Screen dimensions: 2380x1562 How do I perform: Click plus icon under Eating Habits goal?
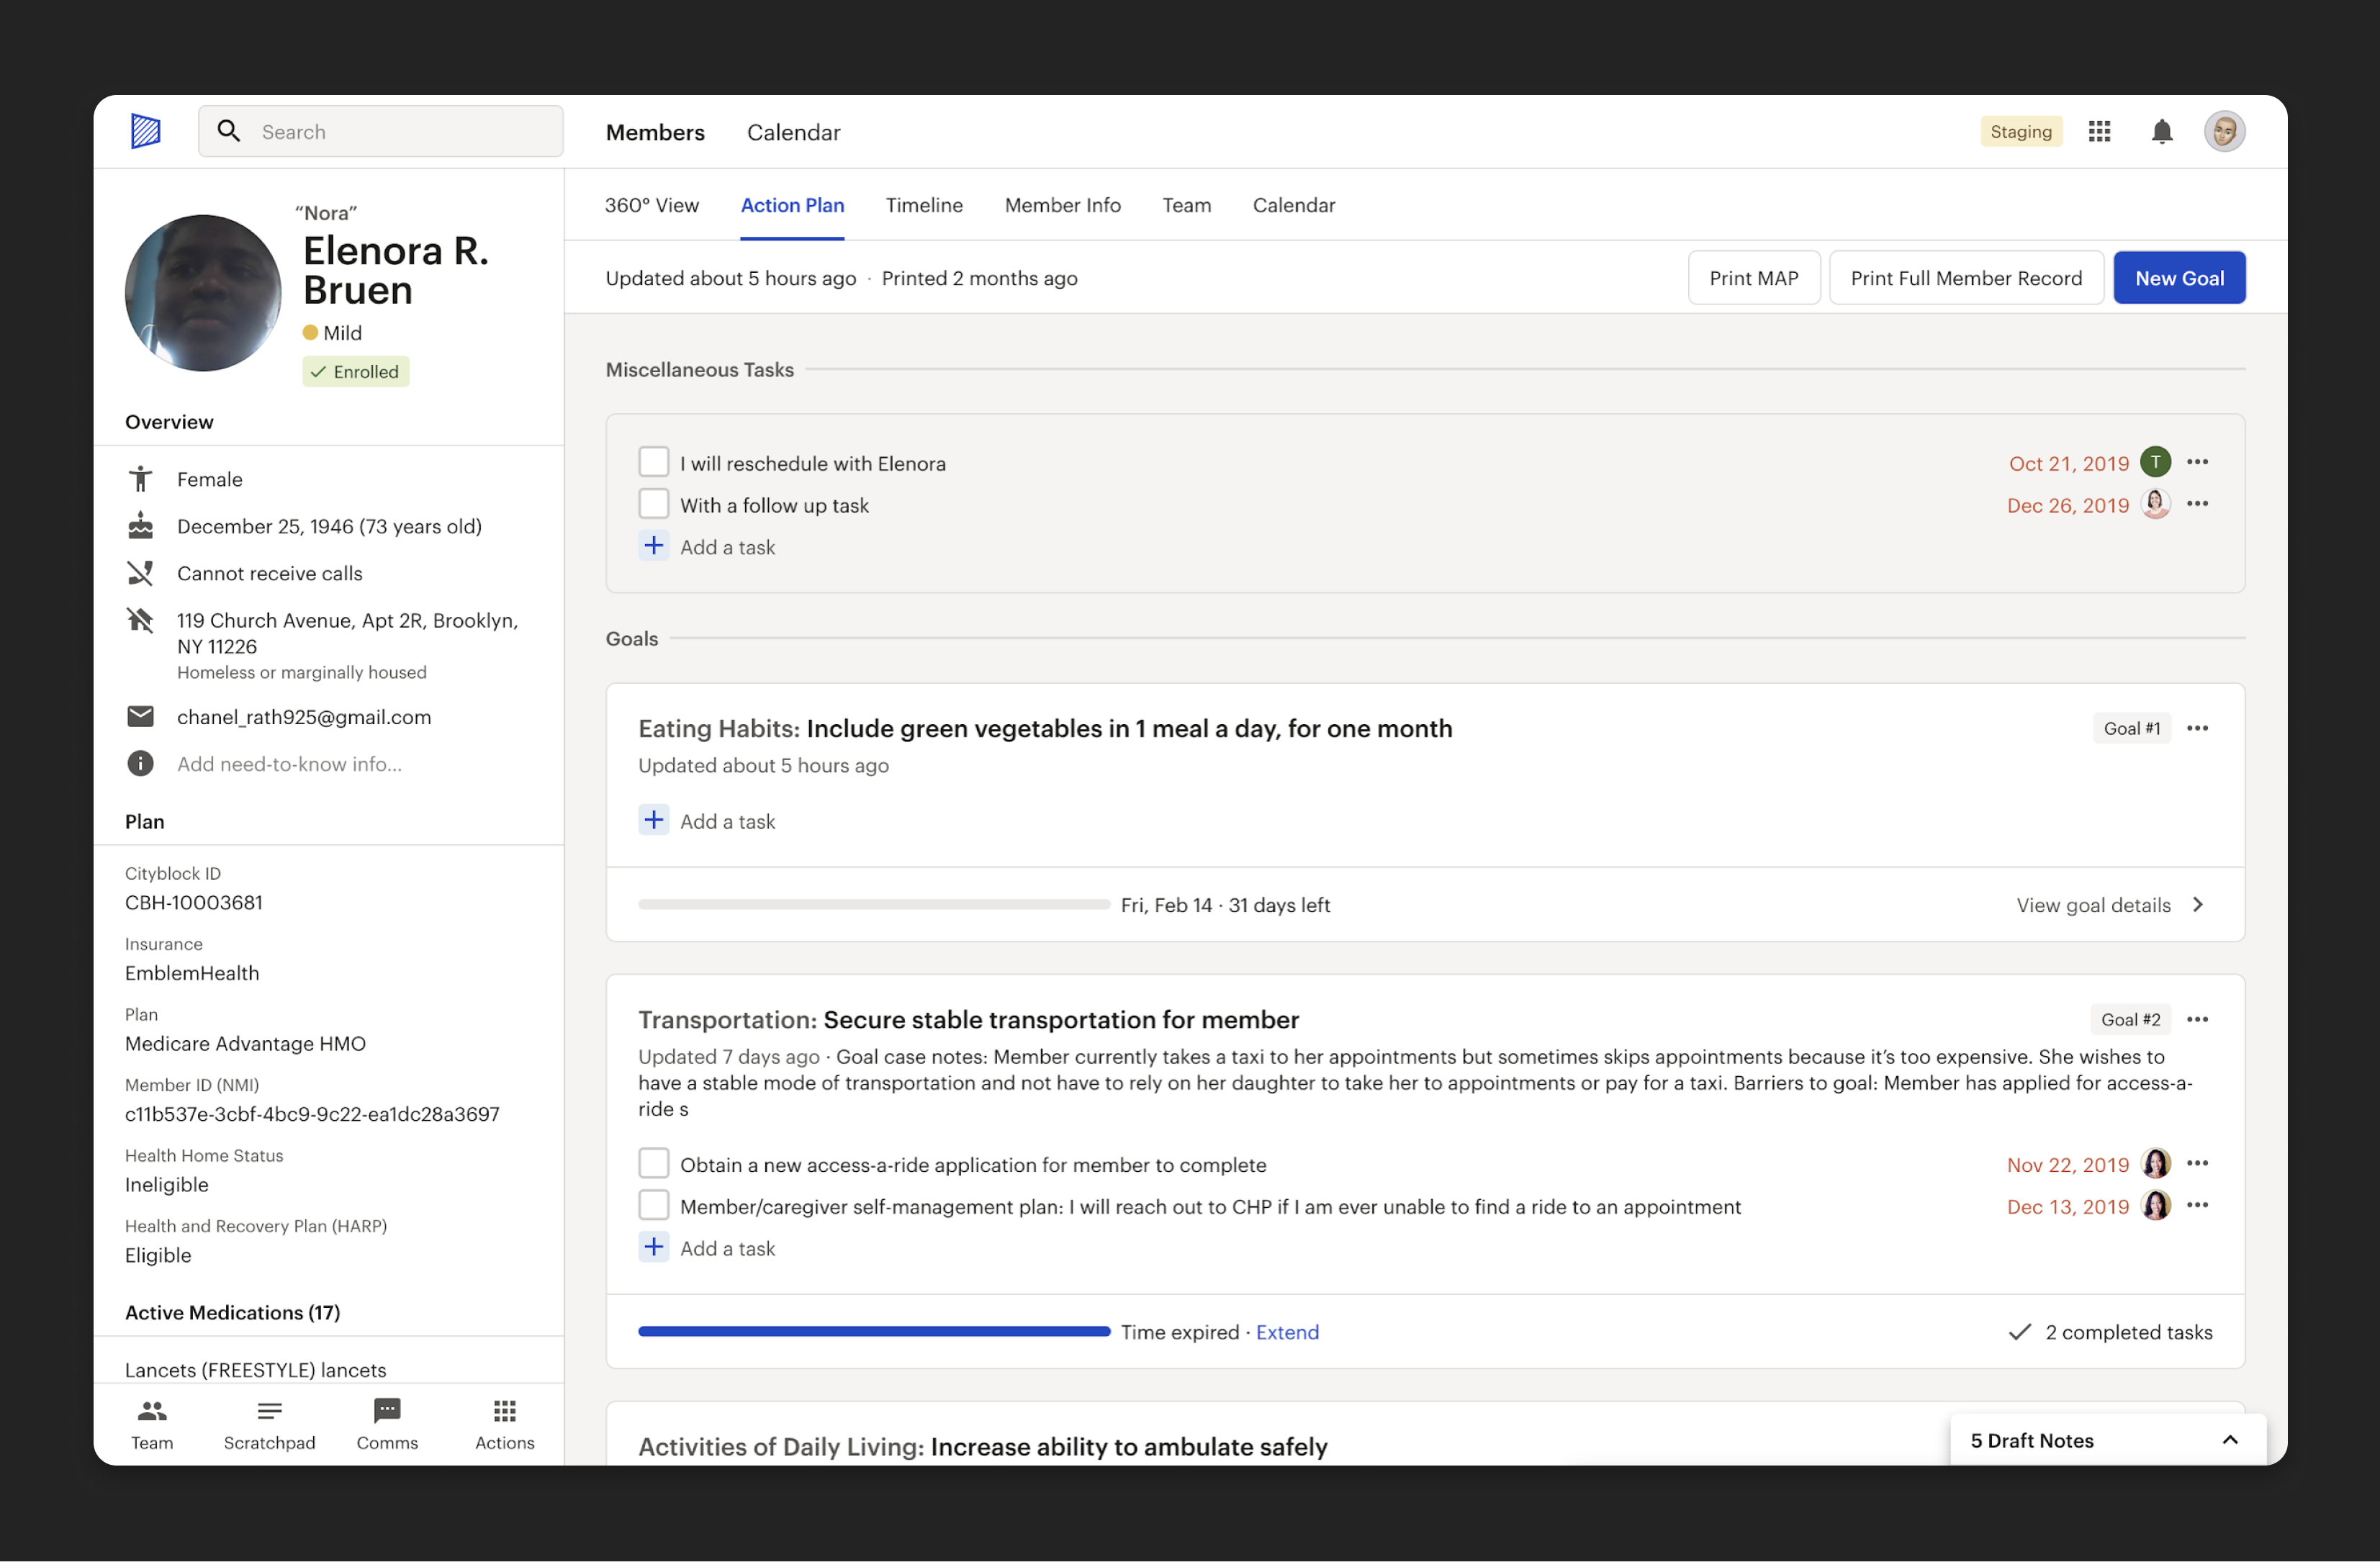pyautogui.click(x=654, y=820)
